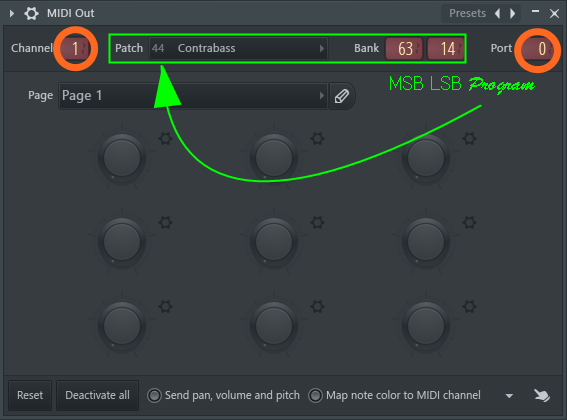This screenshot has height=420, width=567.
Task: Open gear settings of top-middle knob
Action: coord(317,139)
